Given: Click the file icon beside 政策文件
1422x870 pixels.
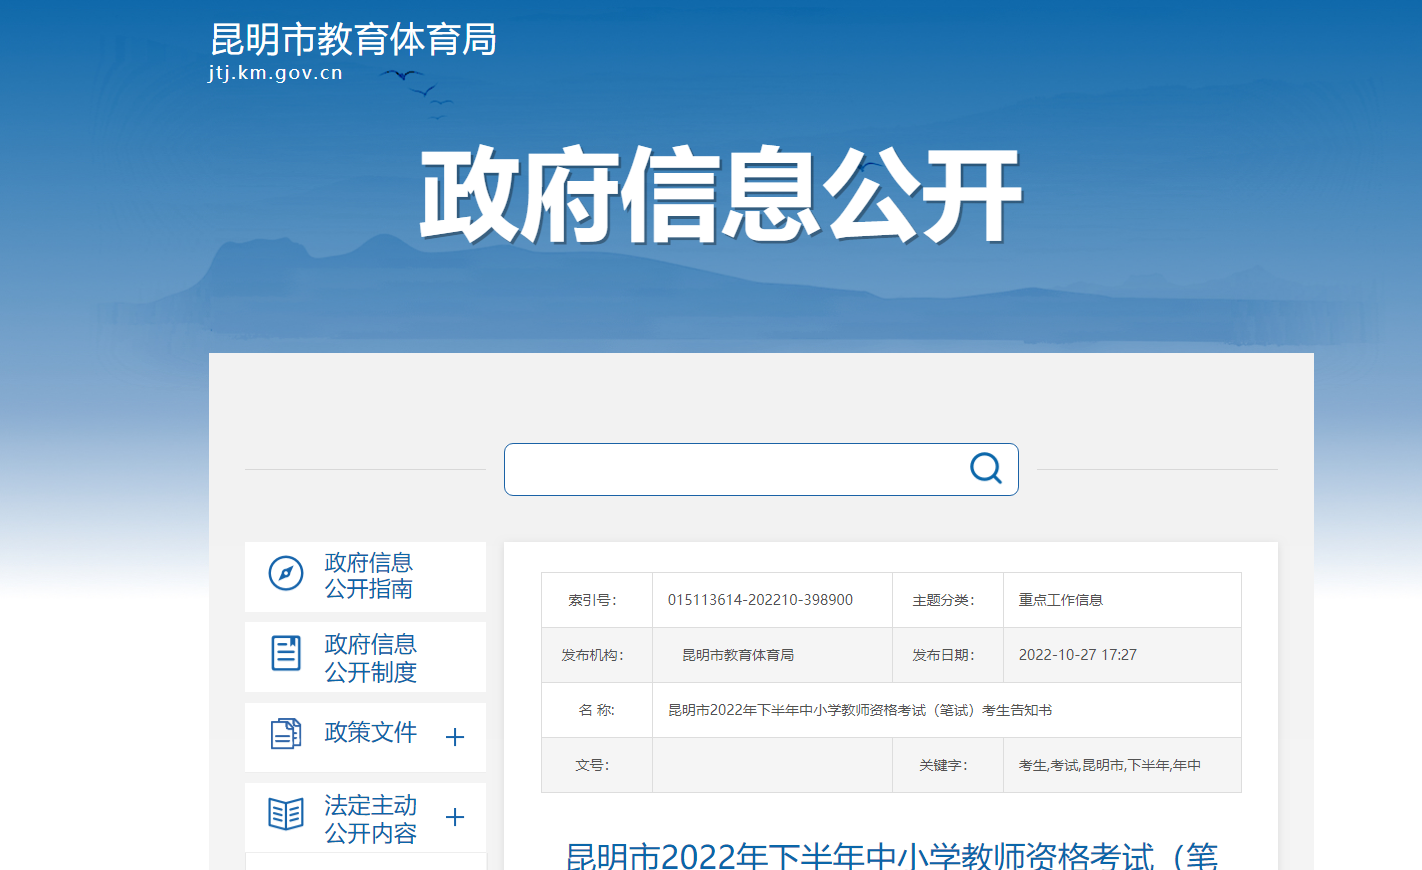Looking at the screenshot, I should (x=286, y=734).
